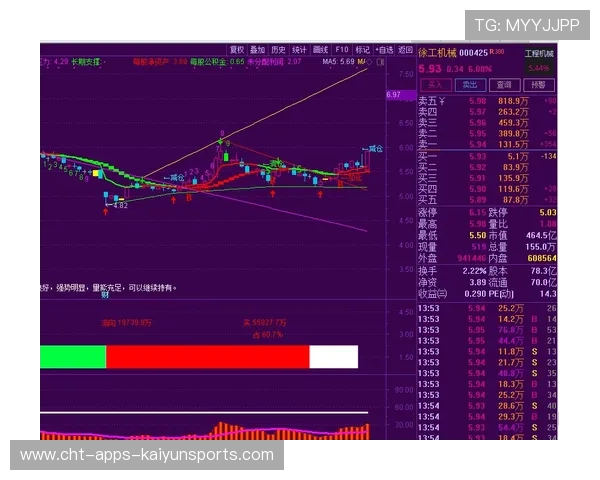The width and height of the screenshot is (600, 480).
Task: Click the 6.97 price marker on axis
Action: [393, 94]
